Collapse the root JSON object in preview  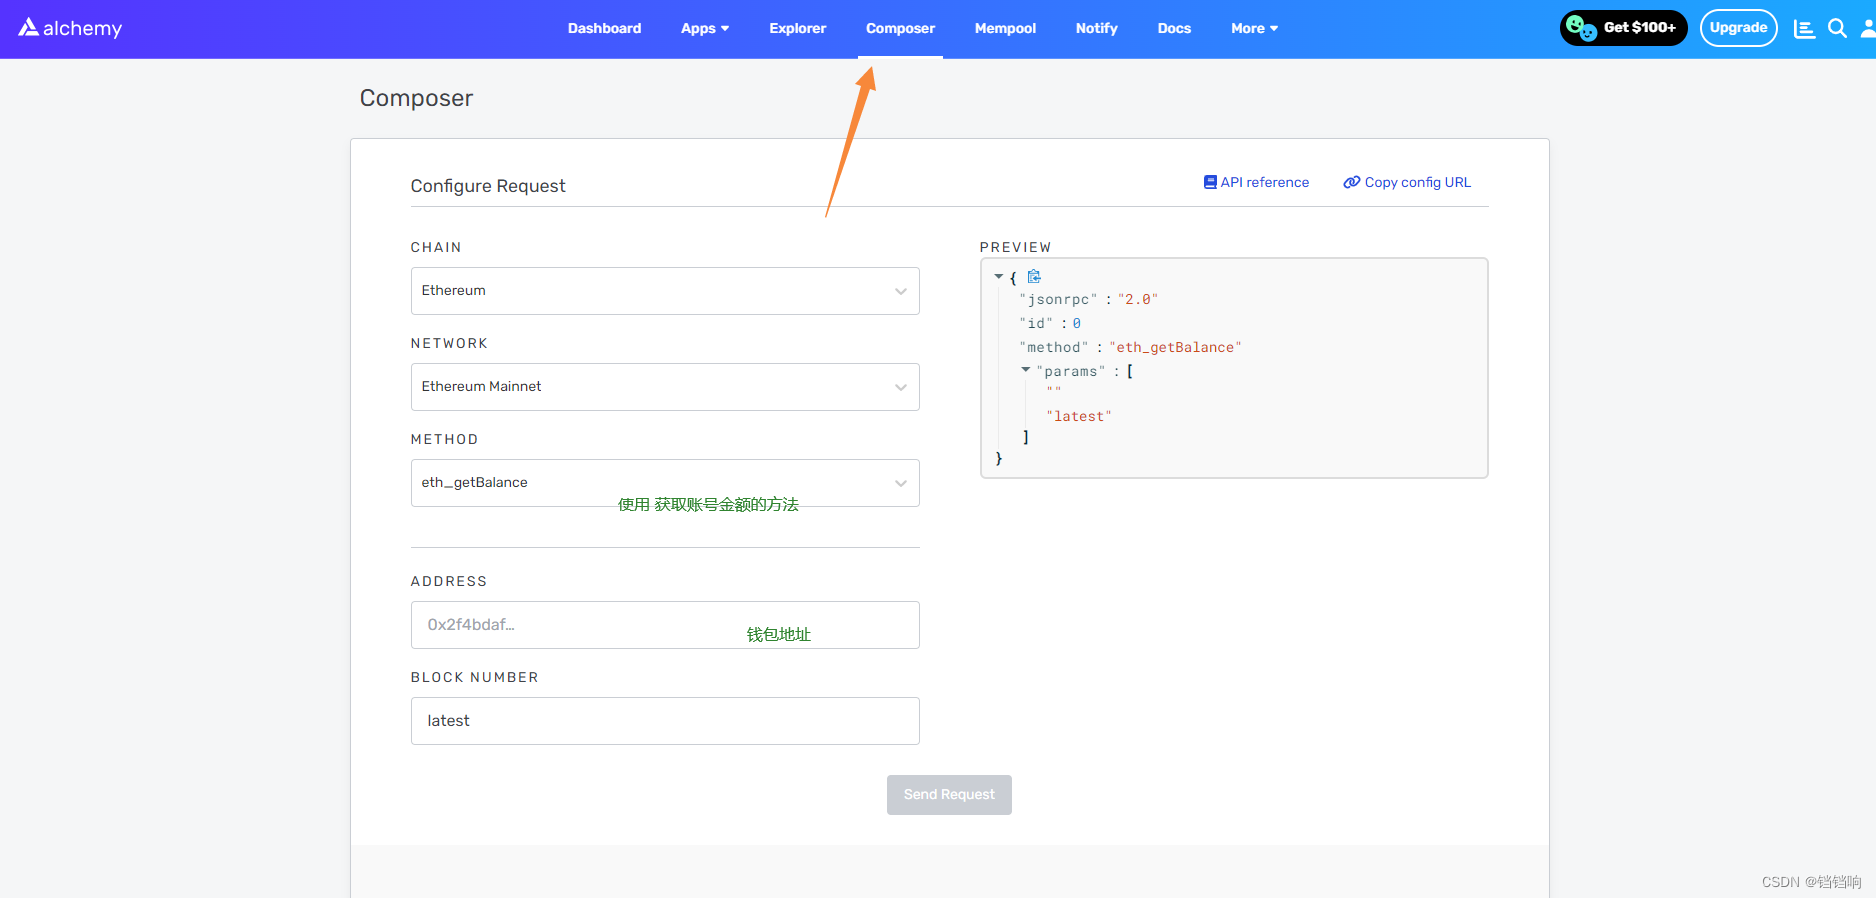click(x=998, y=277)
